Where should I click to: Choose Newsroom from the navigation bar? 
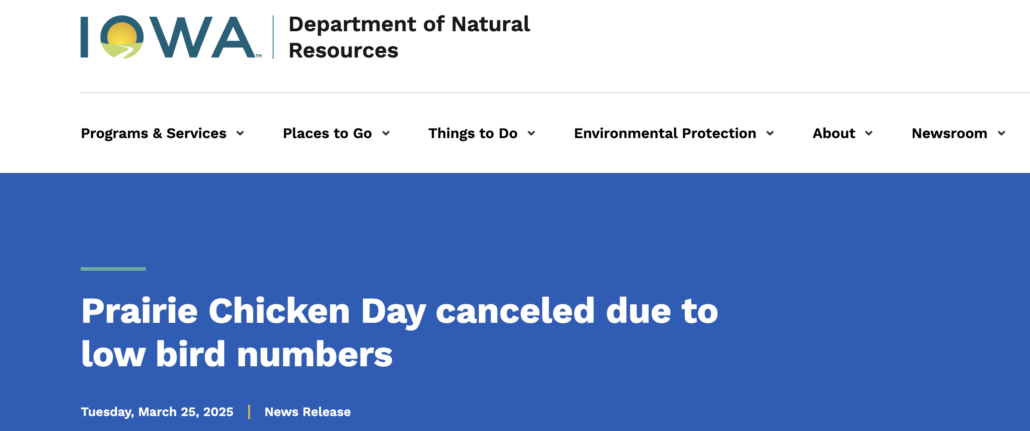[x=949, y=133]
